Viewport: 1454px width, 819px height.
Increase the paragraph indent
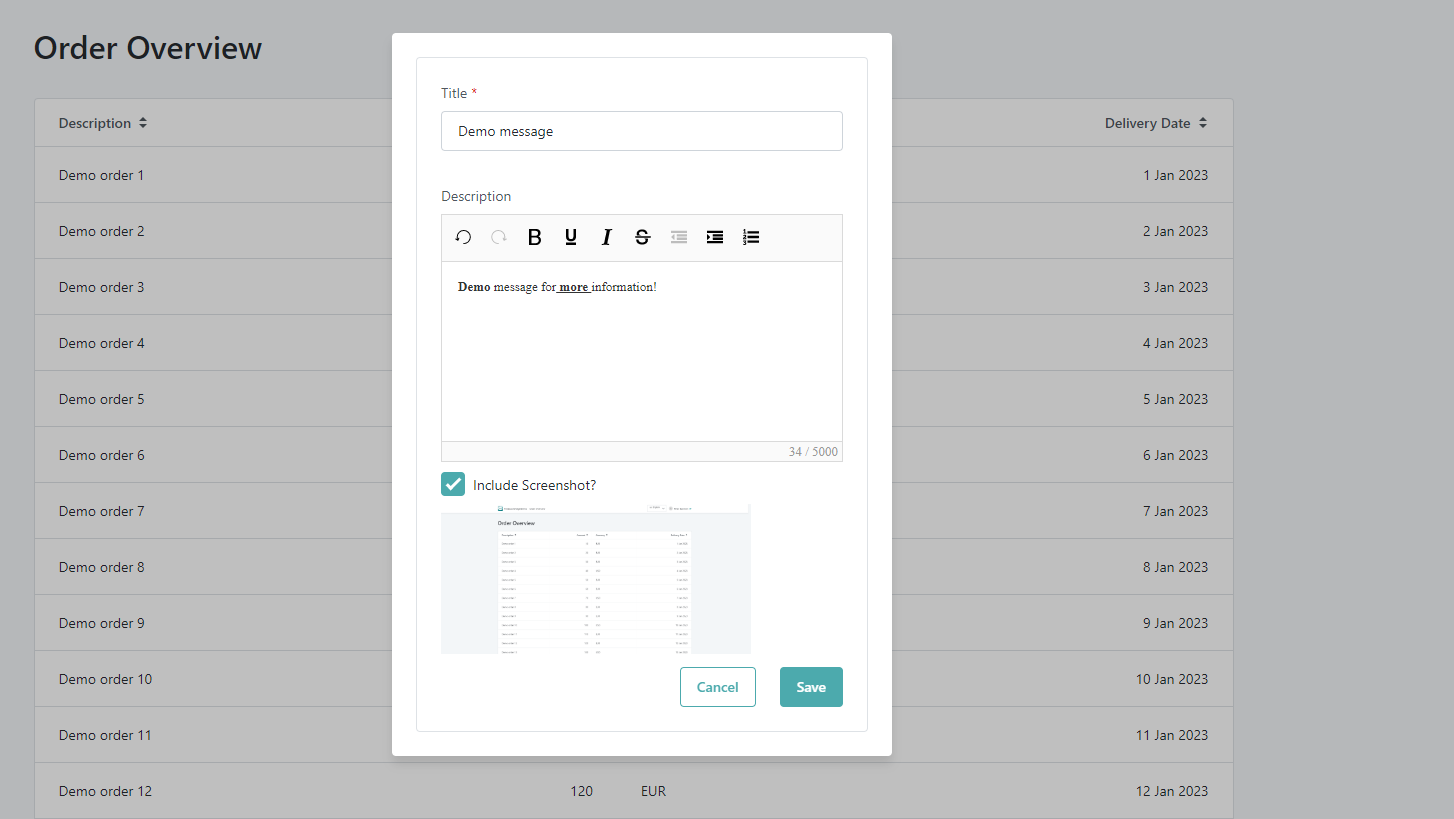(715, 237)
